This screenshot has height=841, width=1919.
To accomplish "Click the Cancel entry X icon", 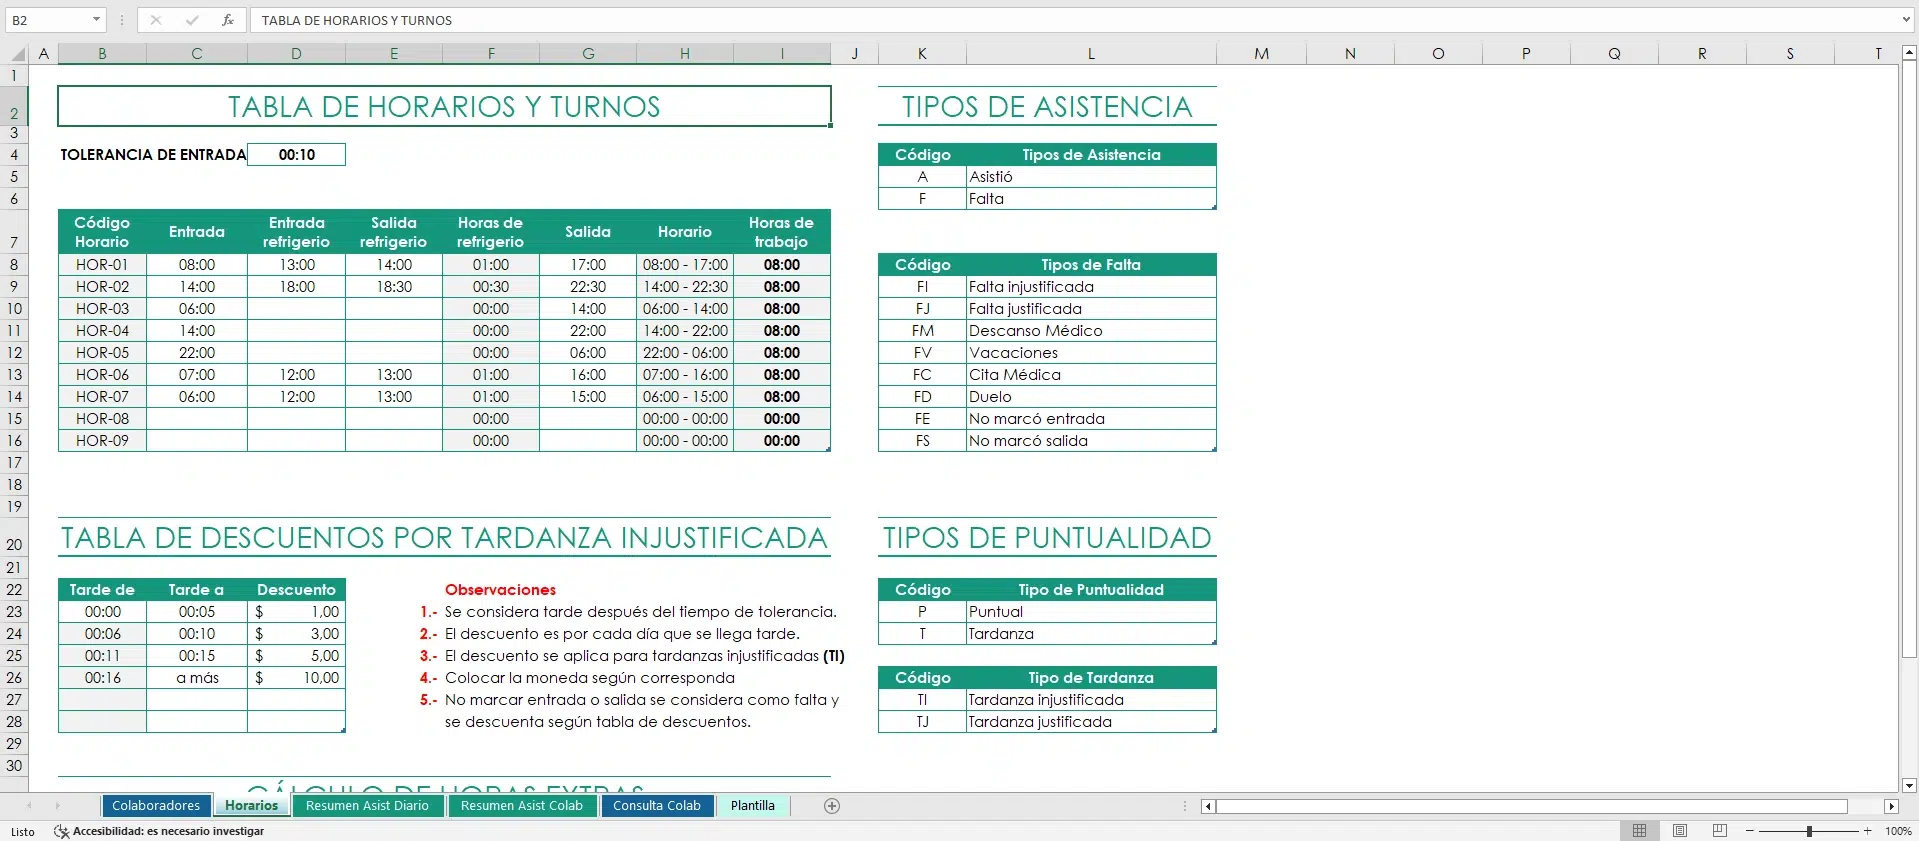I will click(x=156, y=20).
